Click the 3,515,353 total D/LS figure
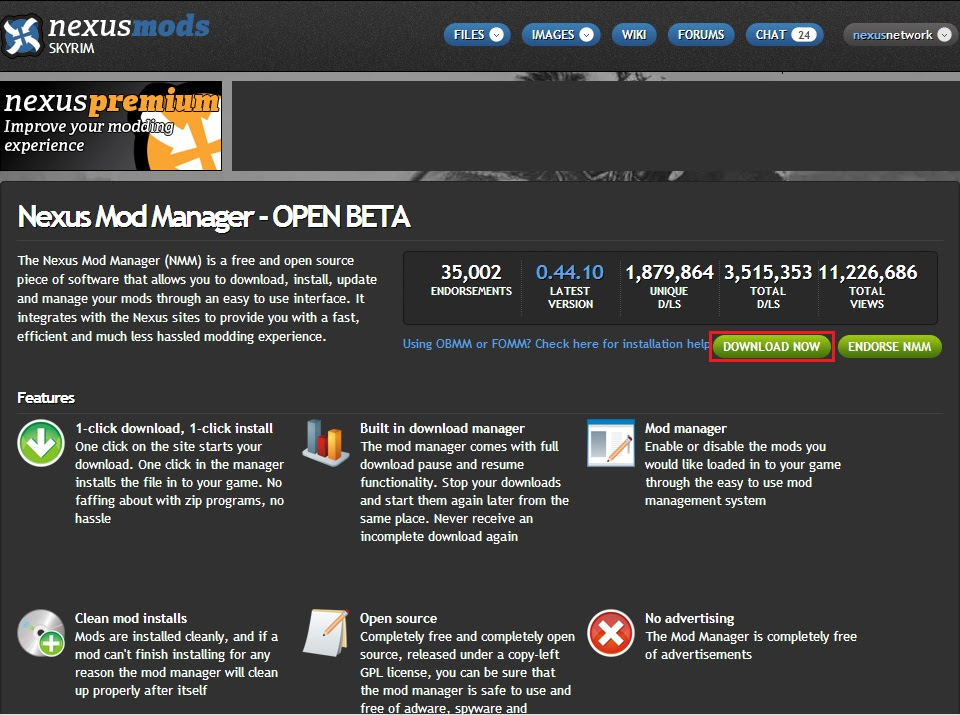 (768, 272)
